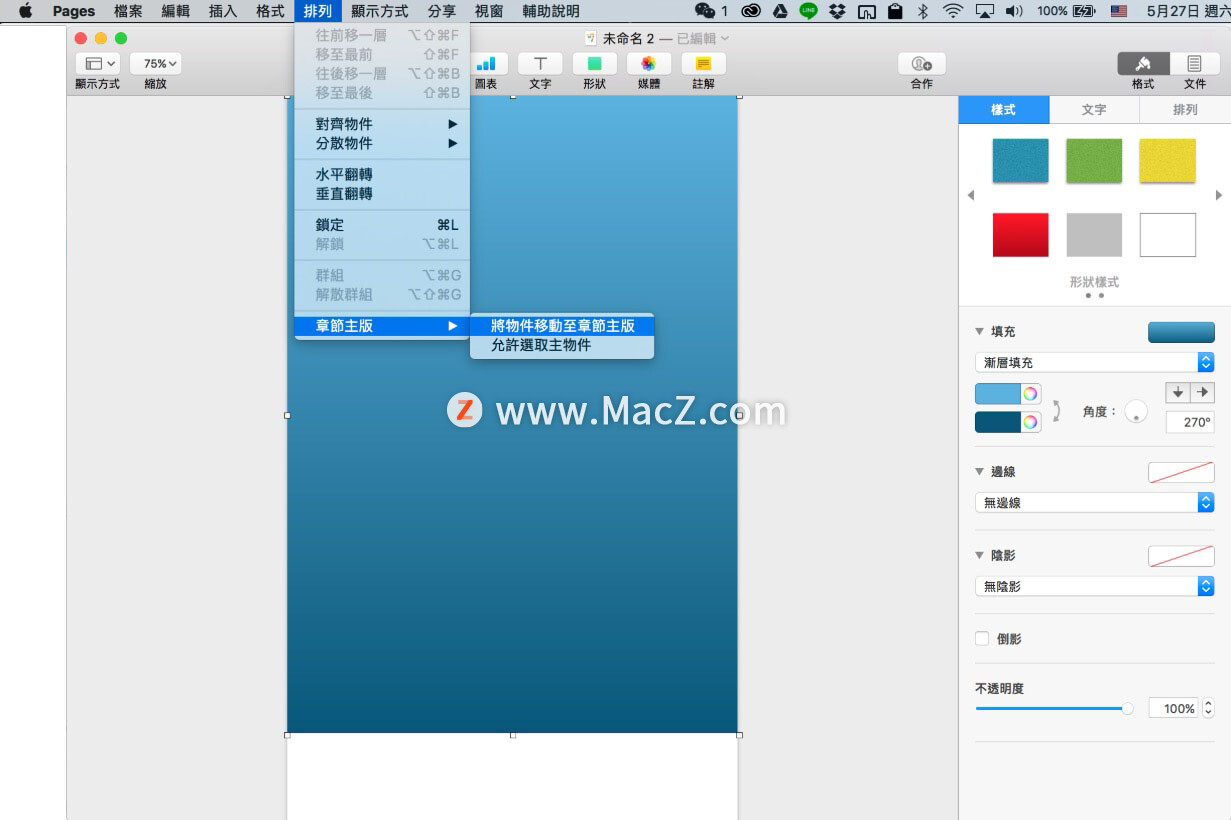
Task: Open the 75% zoom dropdown
Action: pyautogui.click(x=155, y=64)
